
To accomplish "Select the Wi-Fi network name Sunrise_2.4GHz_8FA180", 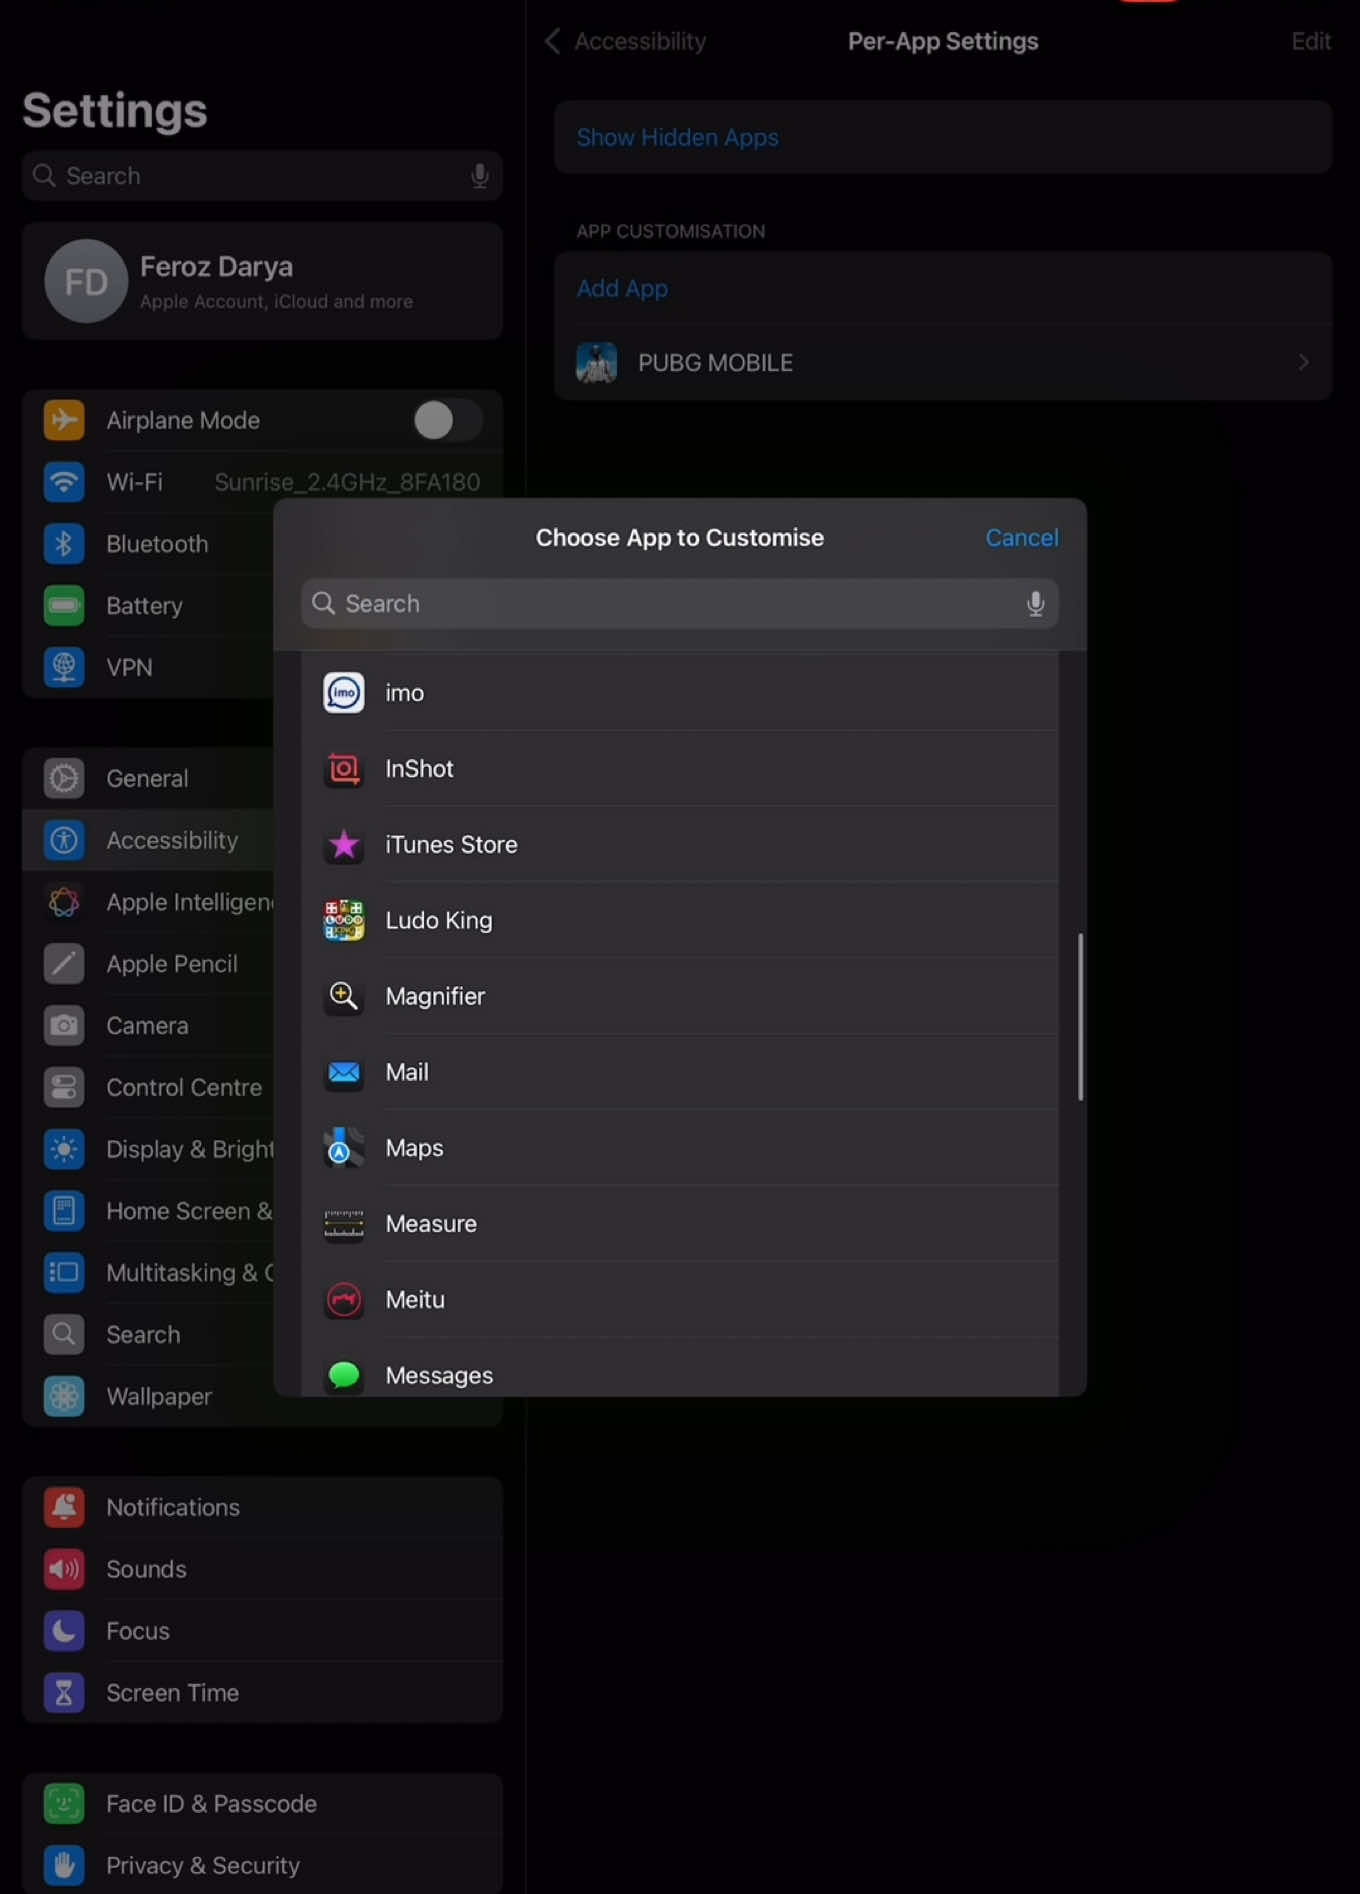I will 347,483.
